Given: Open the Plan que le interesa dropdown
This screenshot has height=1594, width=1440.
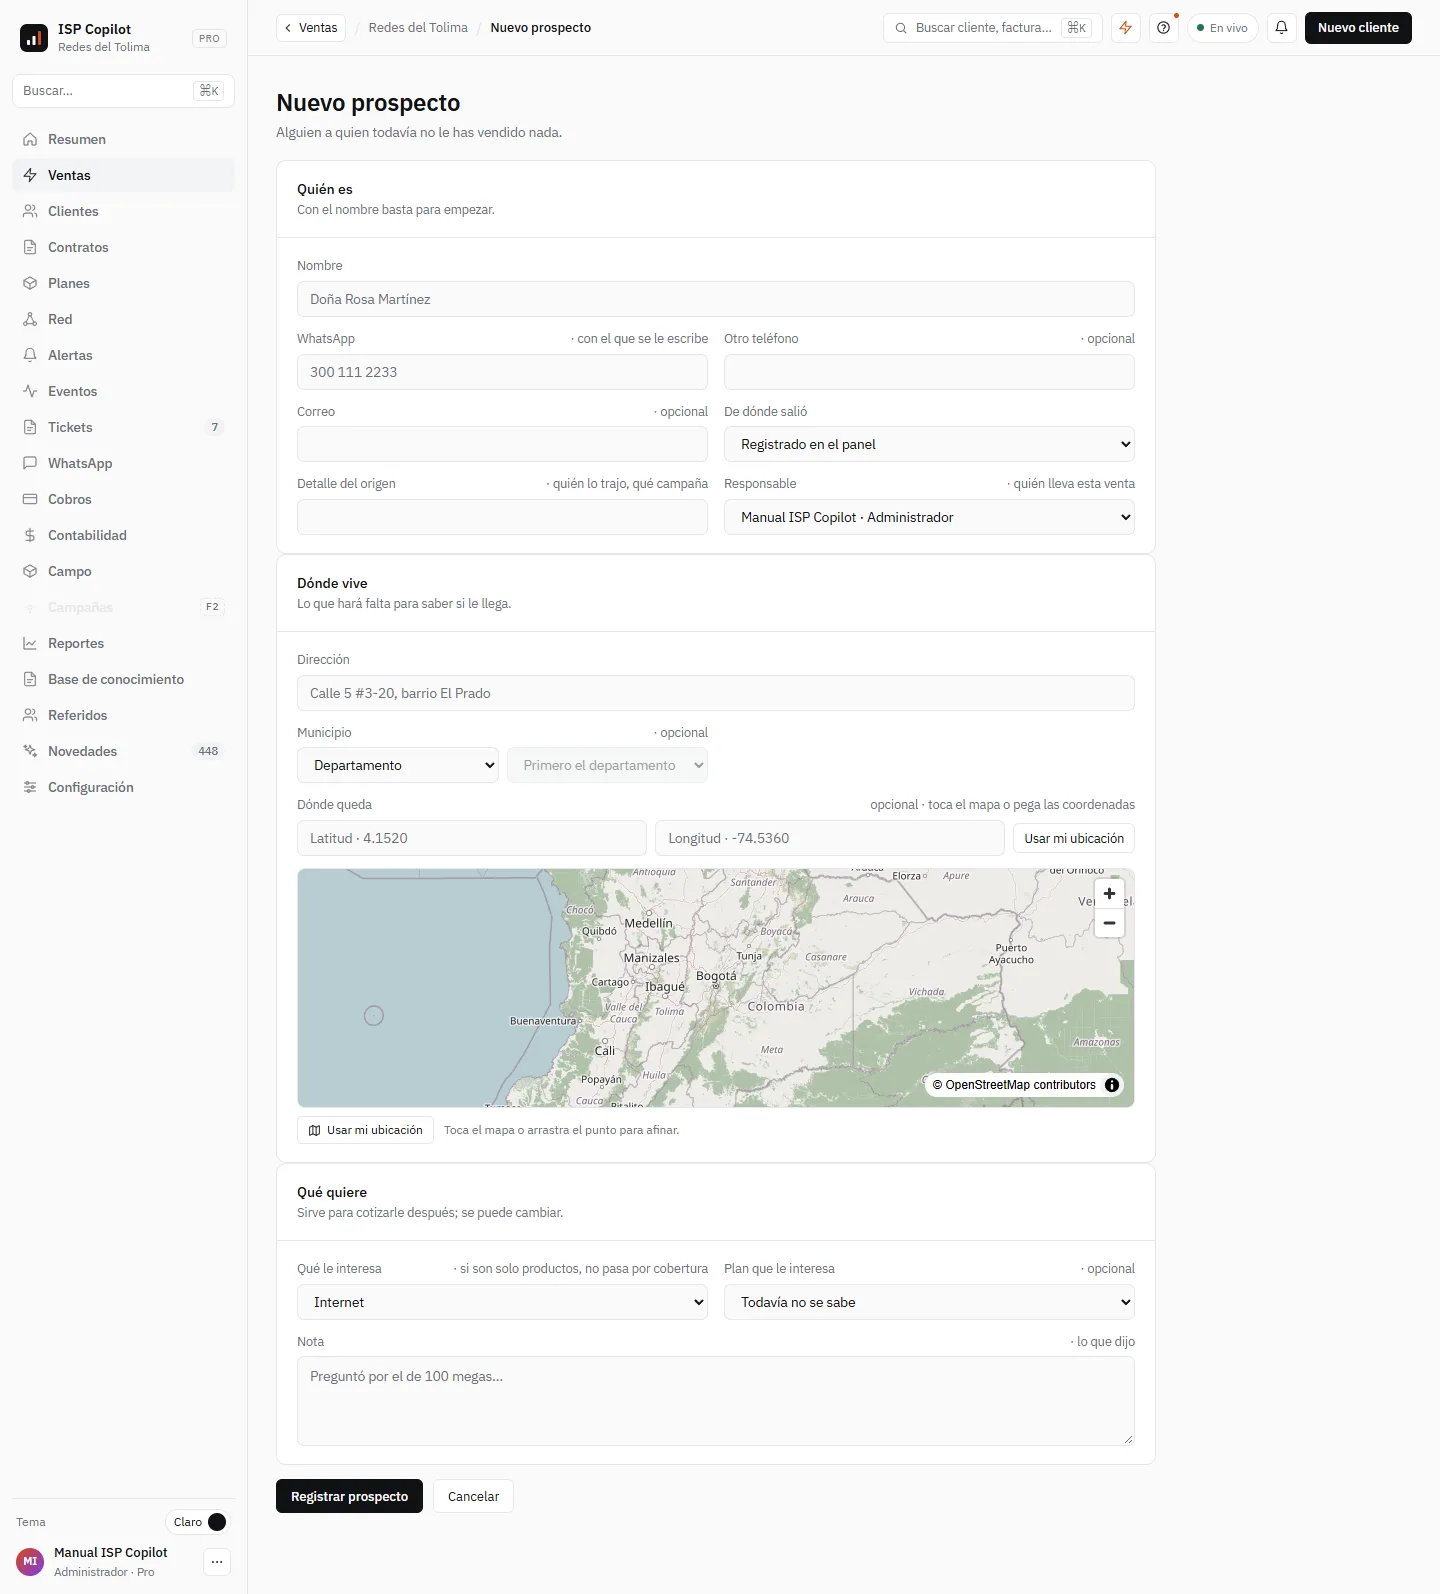Looking at the screenshot, I should point(929,1302).
